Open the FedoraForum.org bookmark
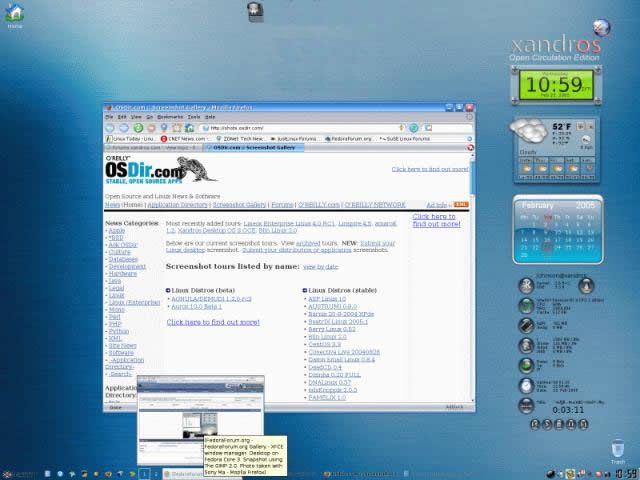The height and width of the screenshot is (480, 640). pos(348,139)
